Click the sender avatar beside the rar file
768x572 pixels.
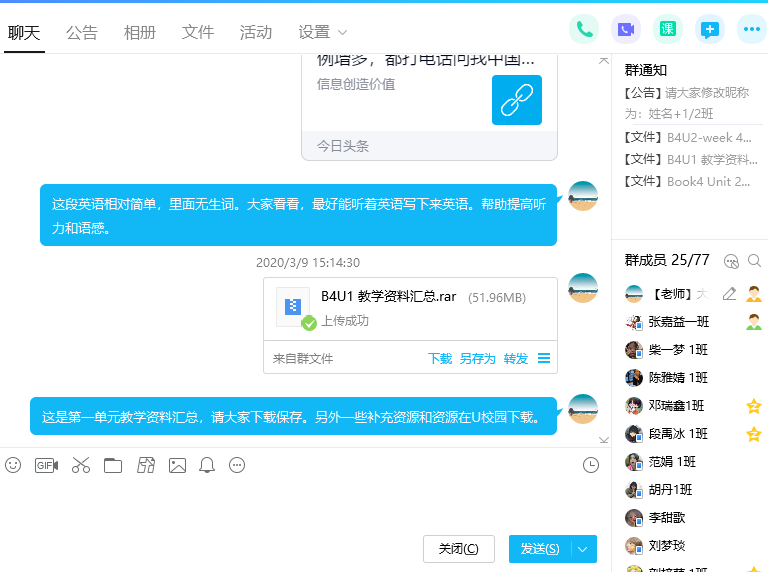(x=583, y=288)
